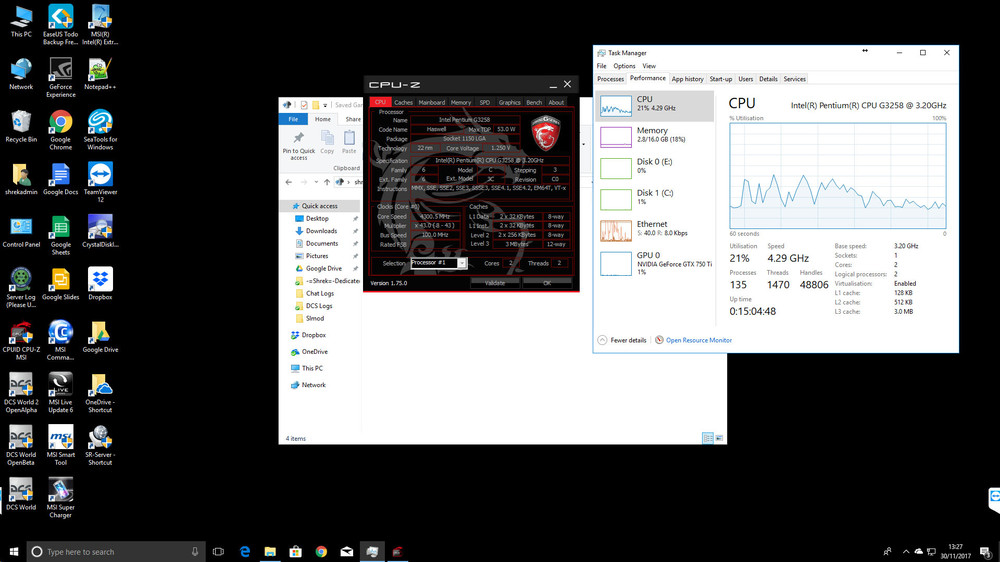The image size is (1000, 562).
Task: Switch to App history tab
Action: (x=687, y=79)
